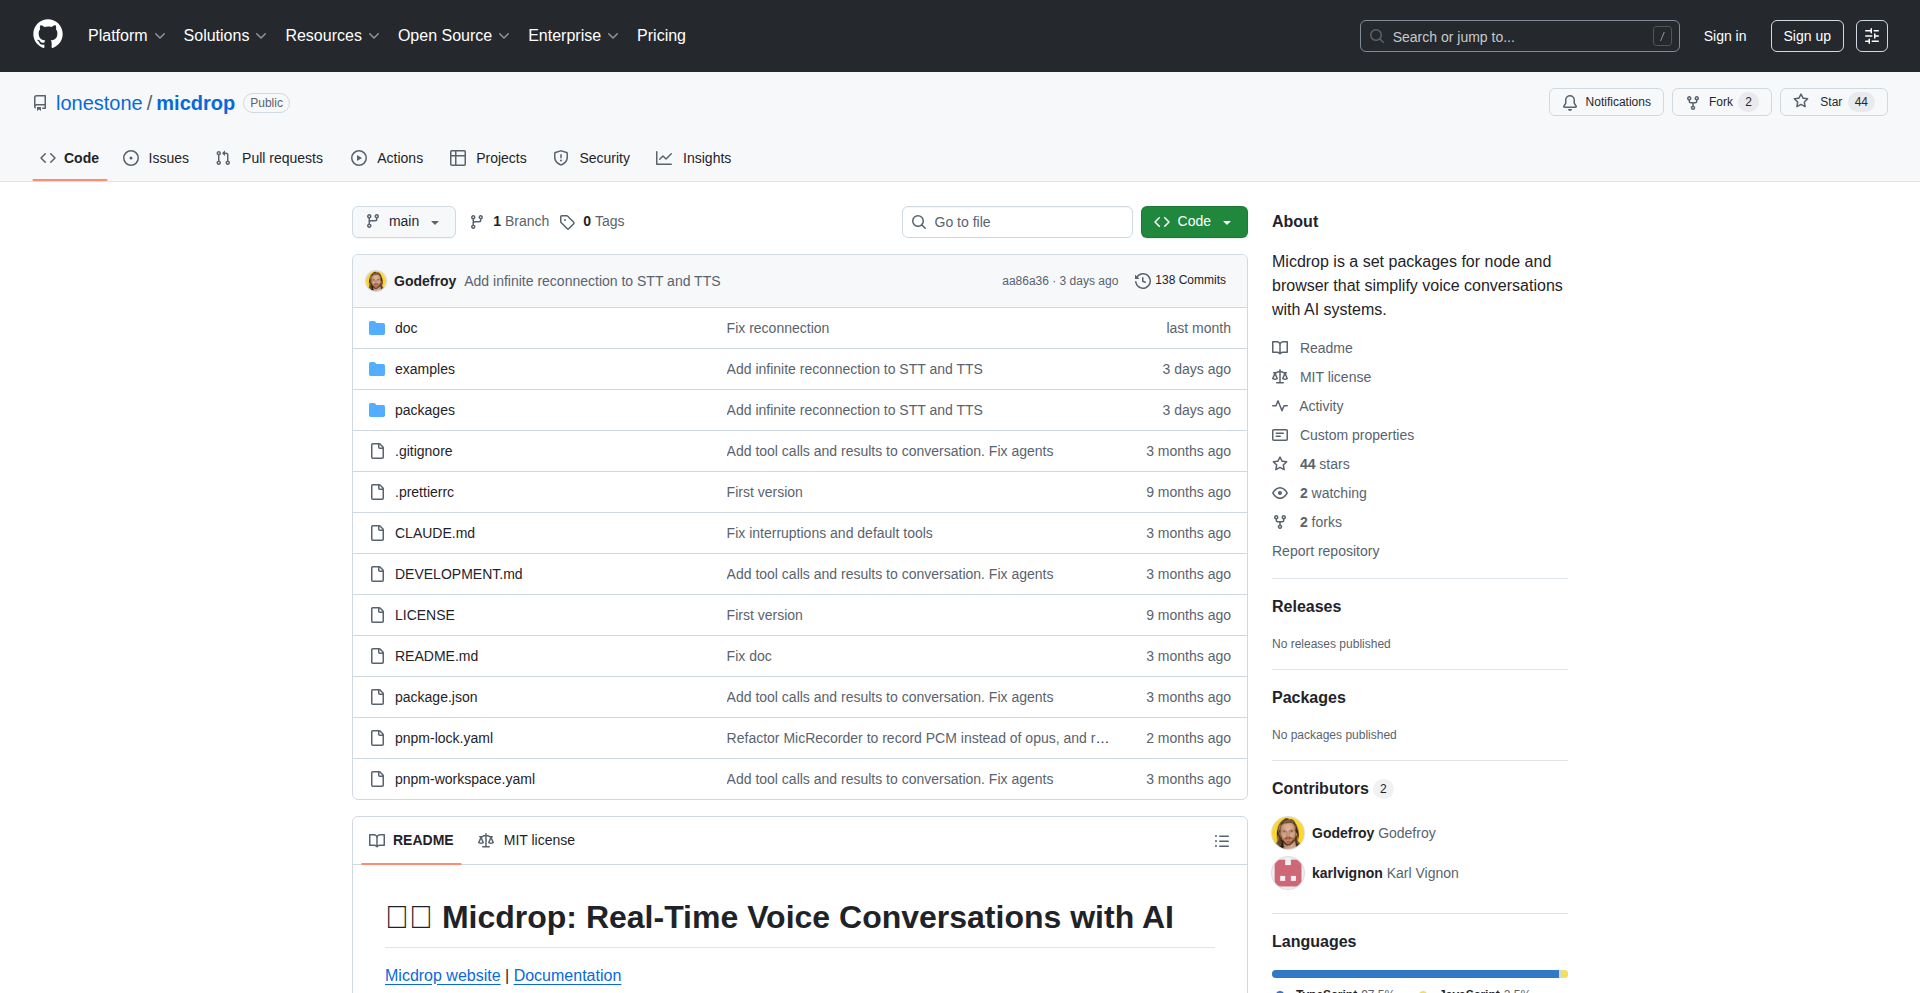Click the Notifications bell button
The width and height of the screenshot is (1920, 993).
1606,102
